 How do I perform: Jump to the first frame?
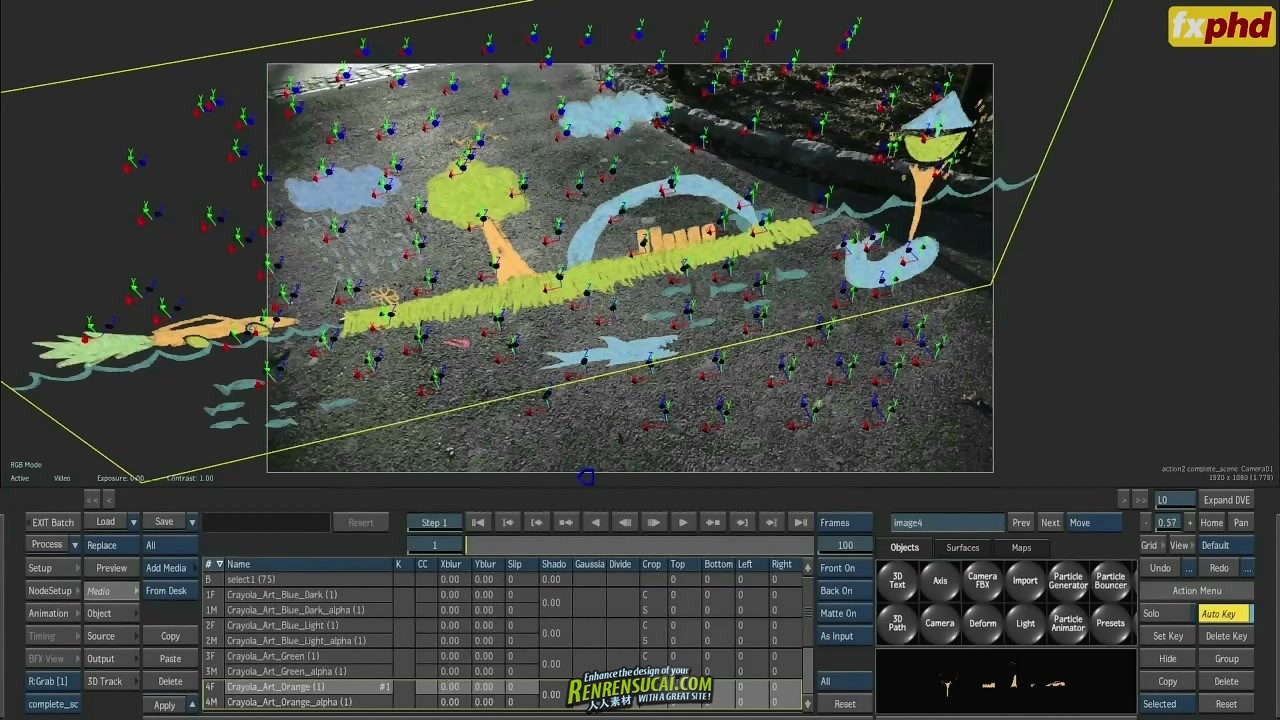478,522
